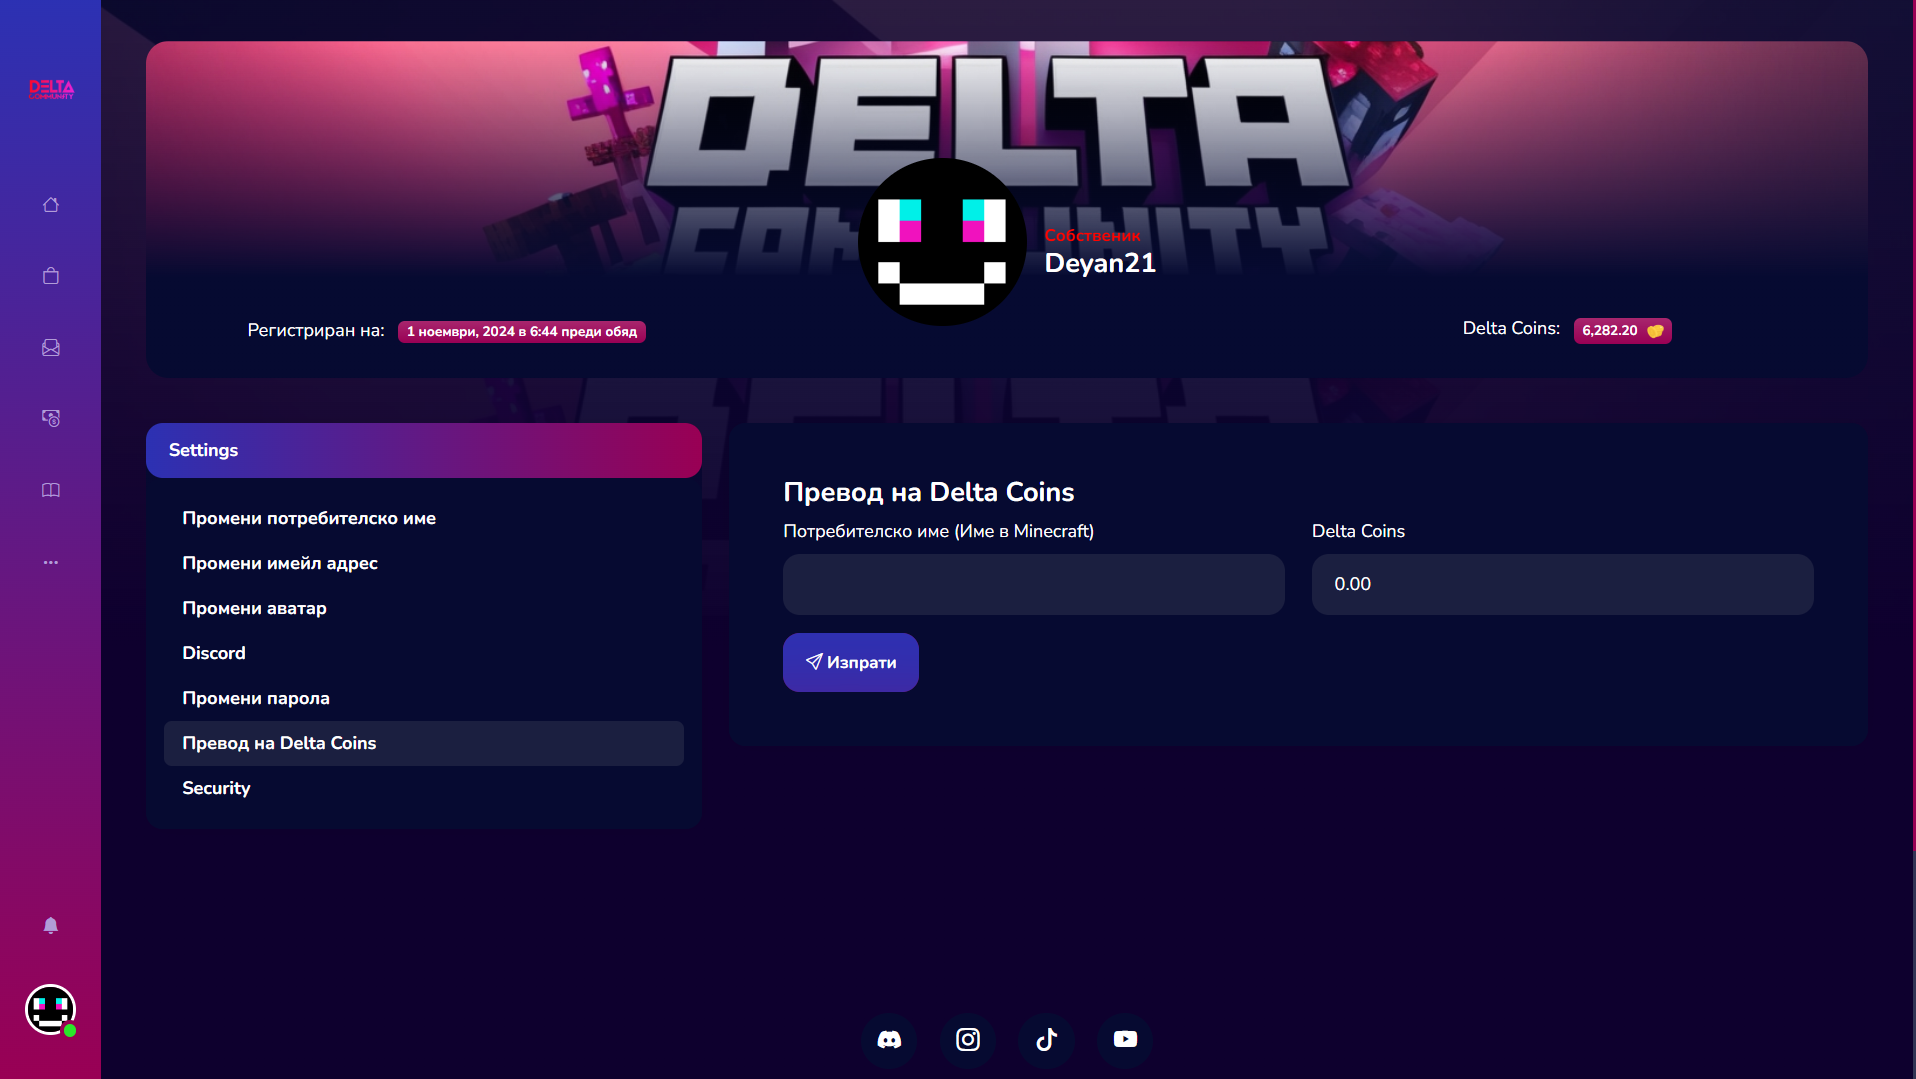Visit the TikTok social link

[x=1047, y=1040]
